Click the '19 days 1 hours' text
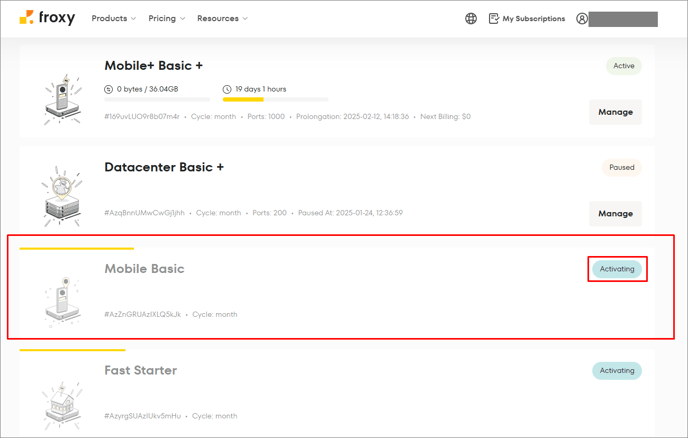This screenshot has width=688, height=438. (x=261, y=89)
